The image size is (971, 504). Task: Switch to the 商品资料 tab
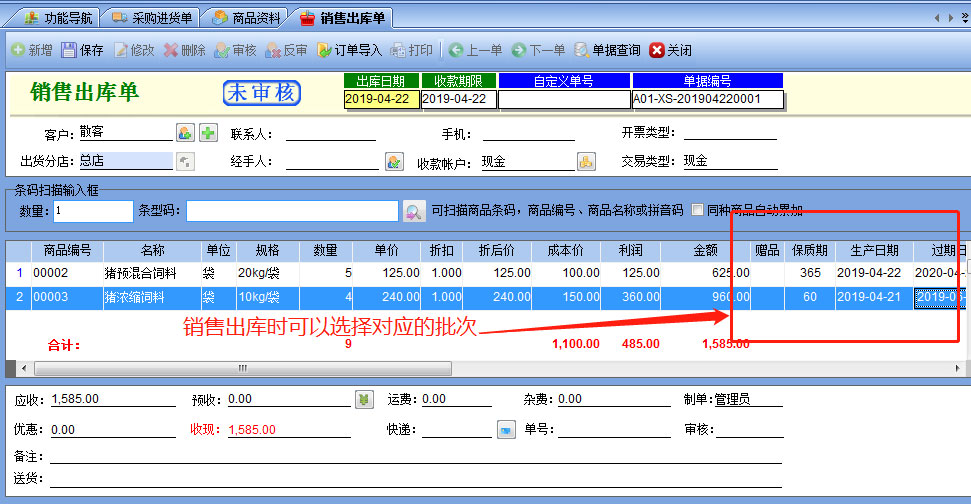(x=245, y=18)
